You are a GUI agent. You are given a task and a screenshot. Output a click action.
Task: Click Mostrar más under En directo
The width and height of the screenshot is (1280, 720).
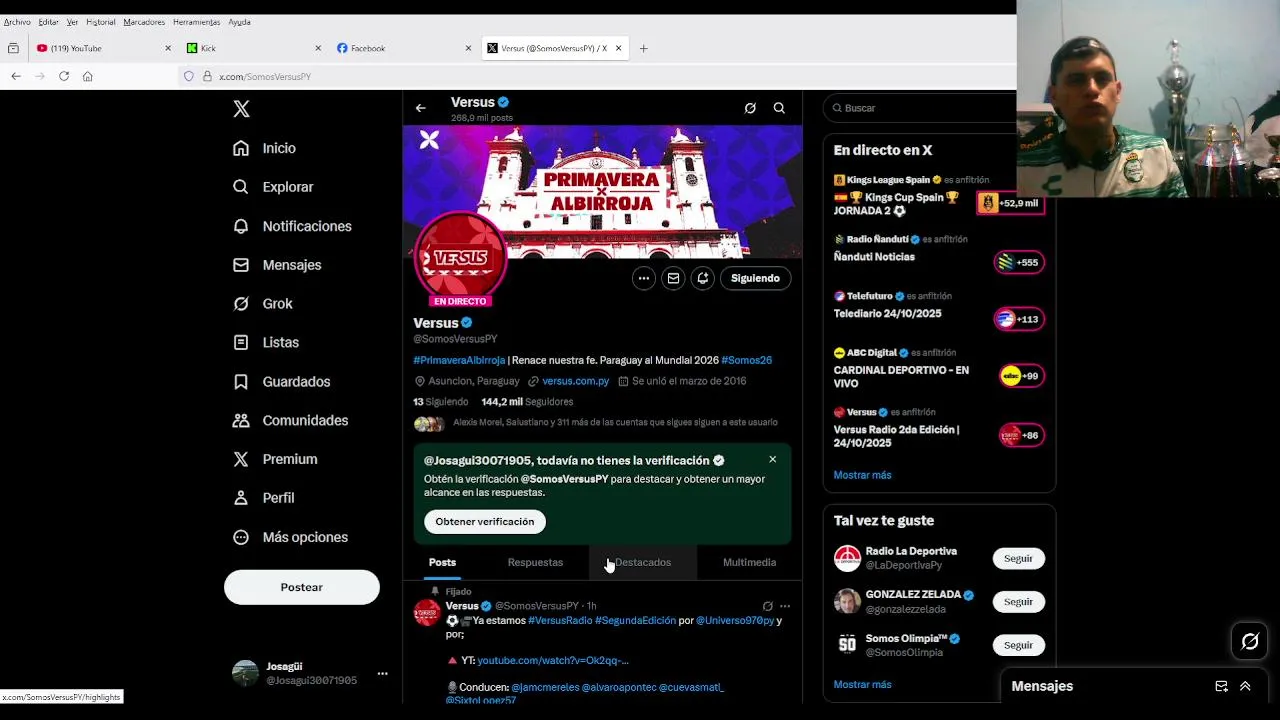point(862,475)
